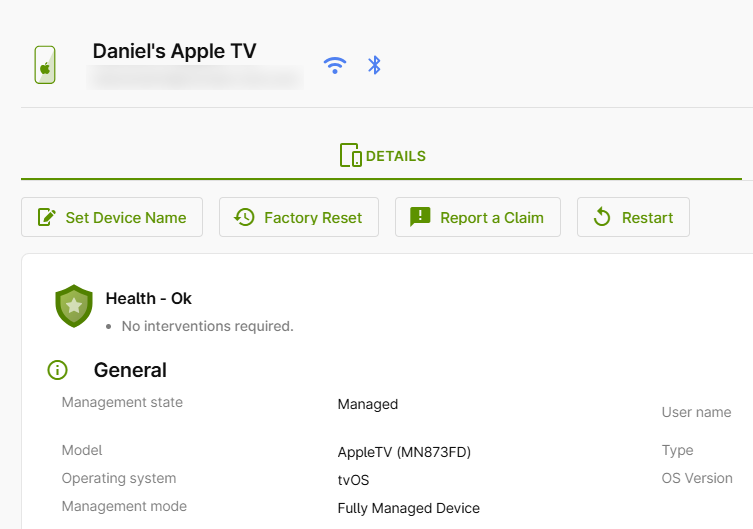Open the DETAILS tab

[383, 156]
